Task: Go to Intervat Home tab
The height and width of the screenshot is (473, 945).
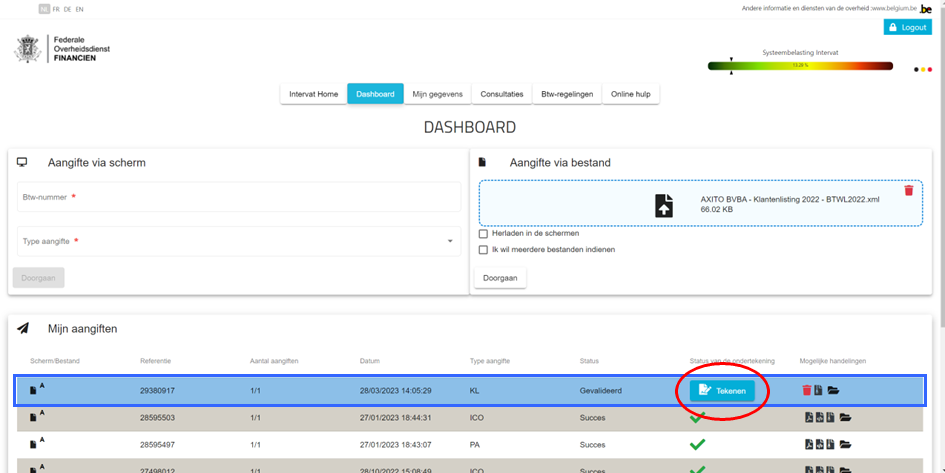Action: pyautogui.click(x=313, y=94)
